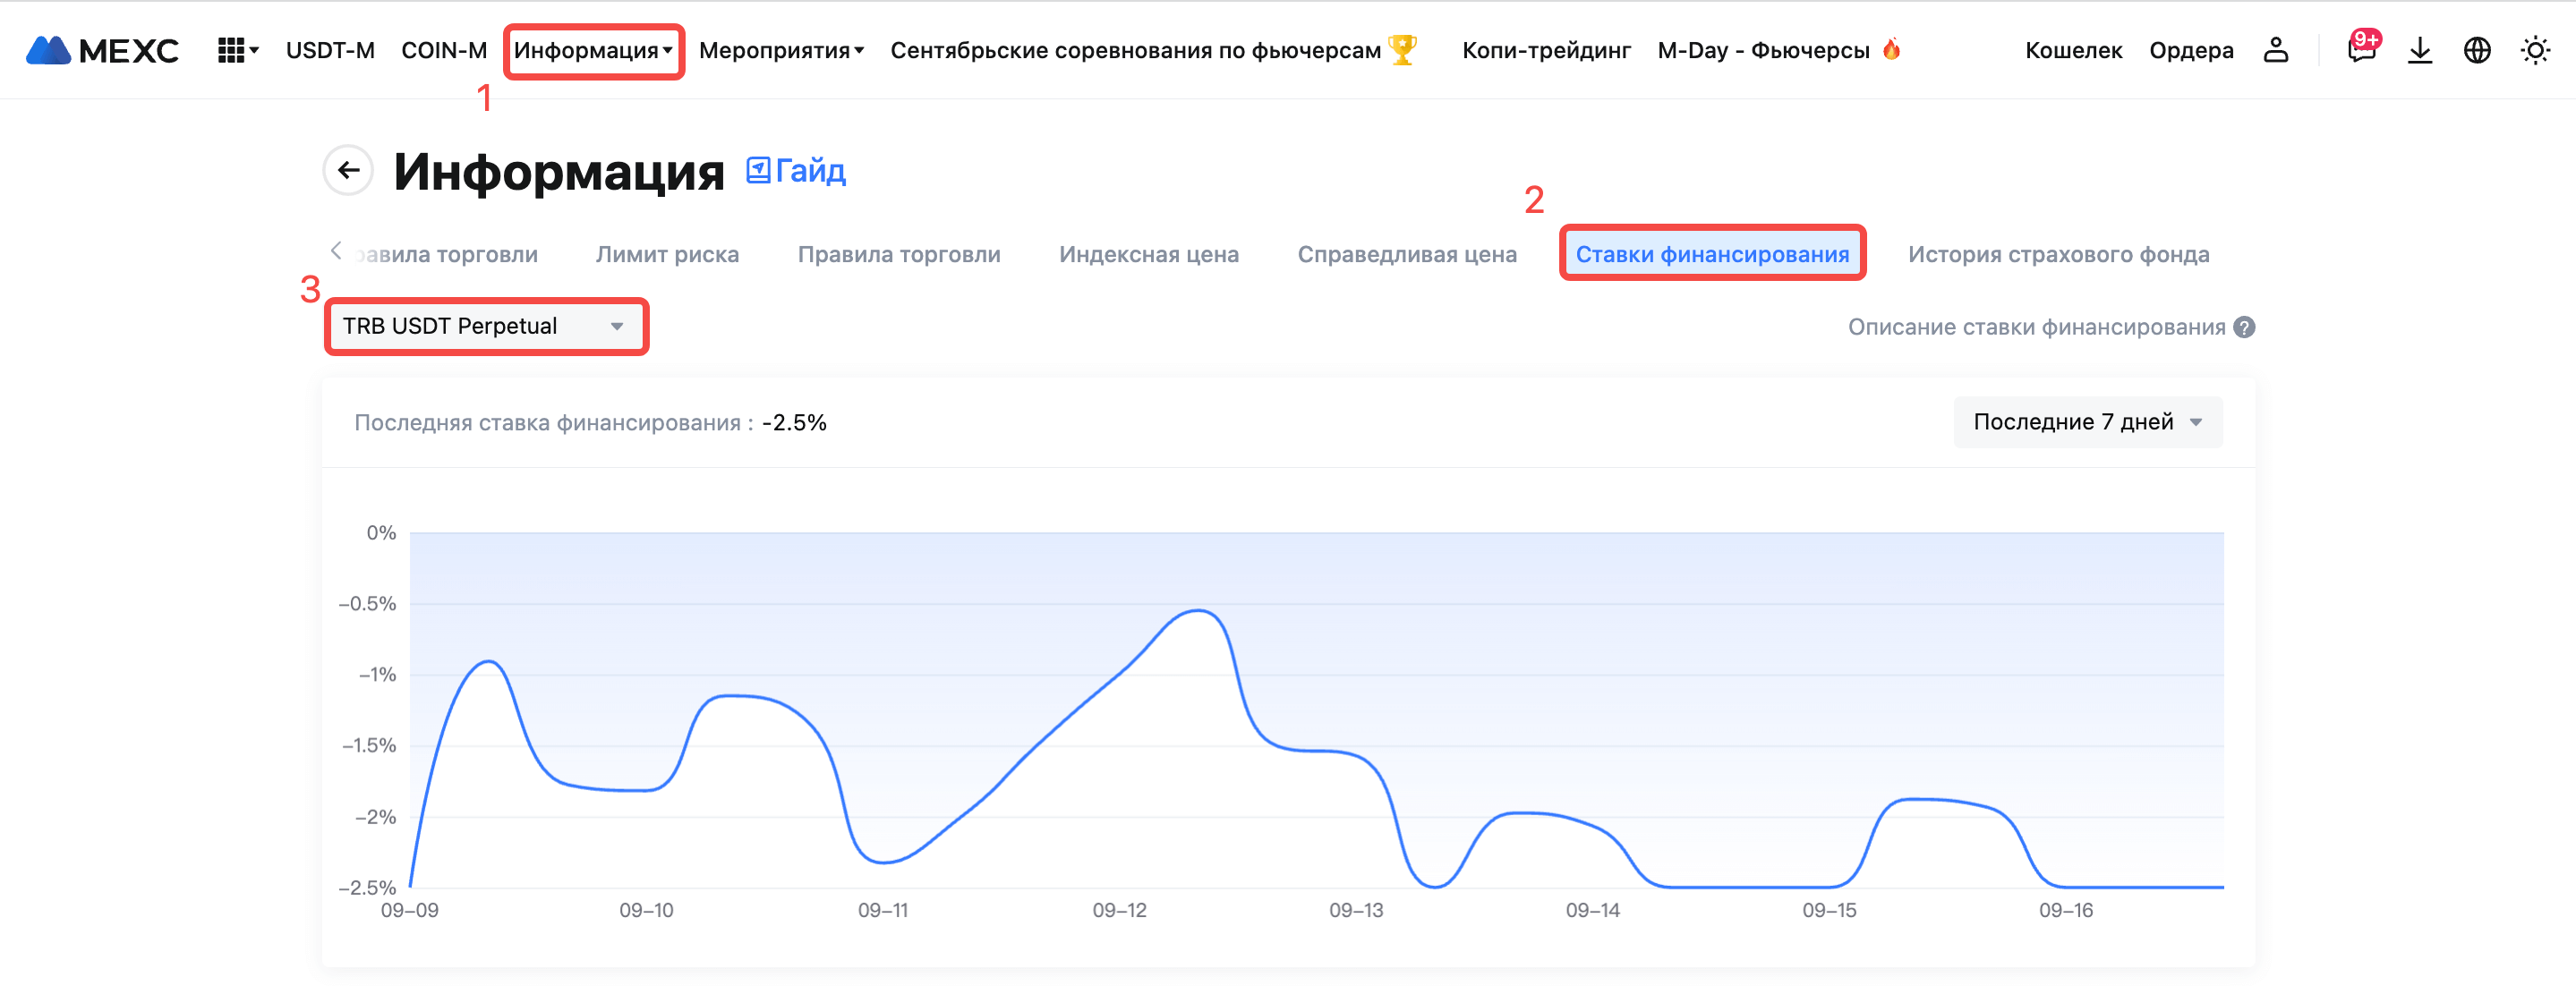Image resolution: width=2576 pixels, height=986 pixels.
Task: Toggle the sun light/dark theme
Action: point(2535,50)
